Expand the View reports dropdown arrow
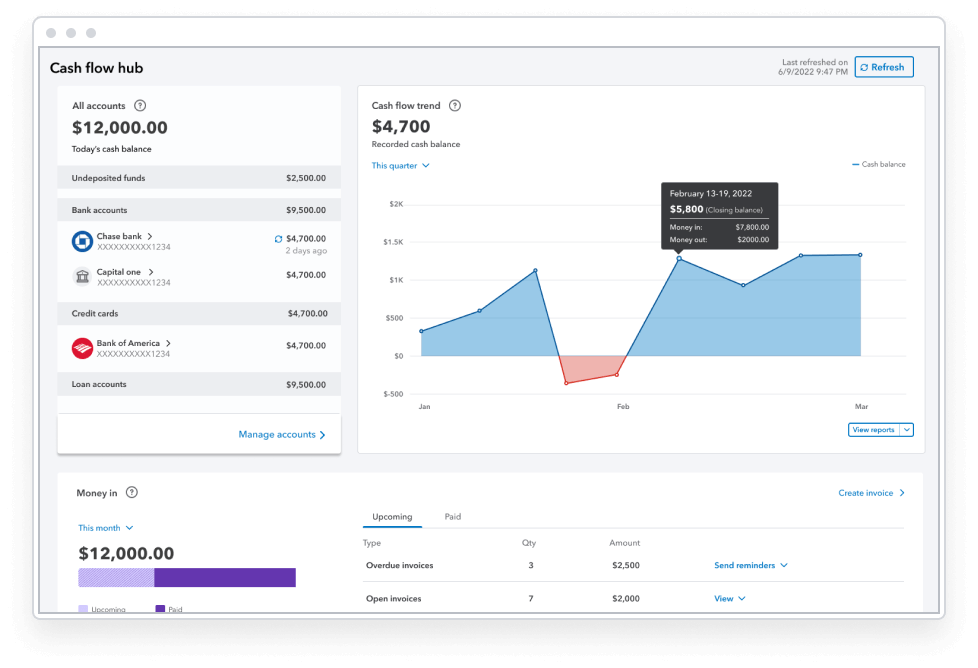This screenshot has width=978, height=668. [x=907, y=430]
